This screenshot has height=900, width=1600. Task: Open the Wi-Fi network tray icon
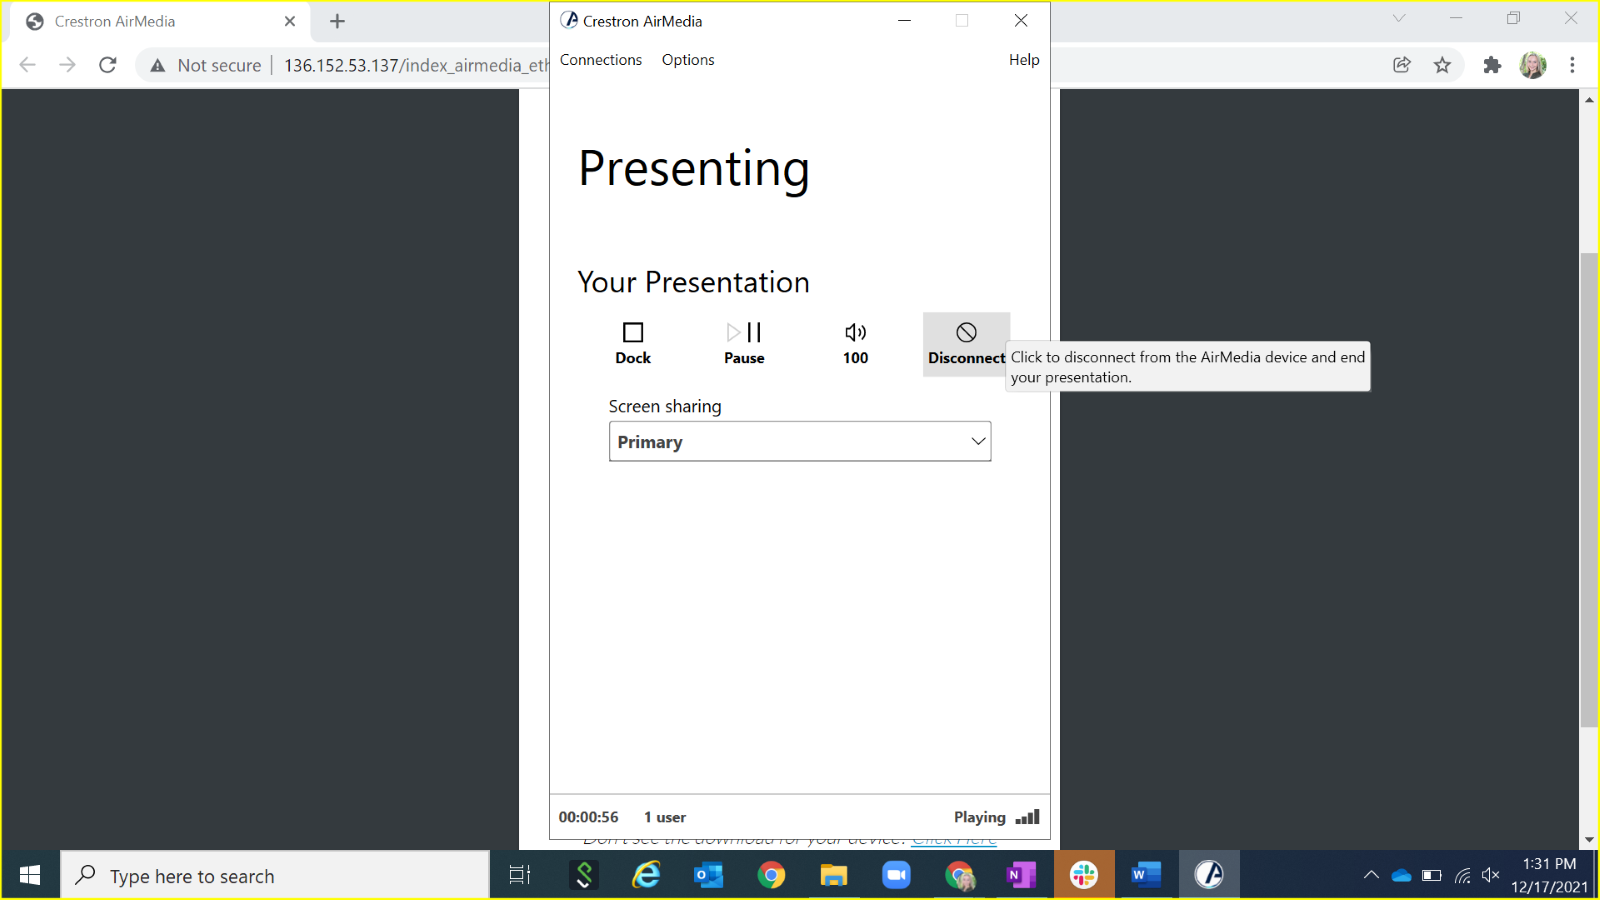(1463, 876)
